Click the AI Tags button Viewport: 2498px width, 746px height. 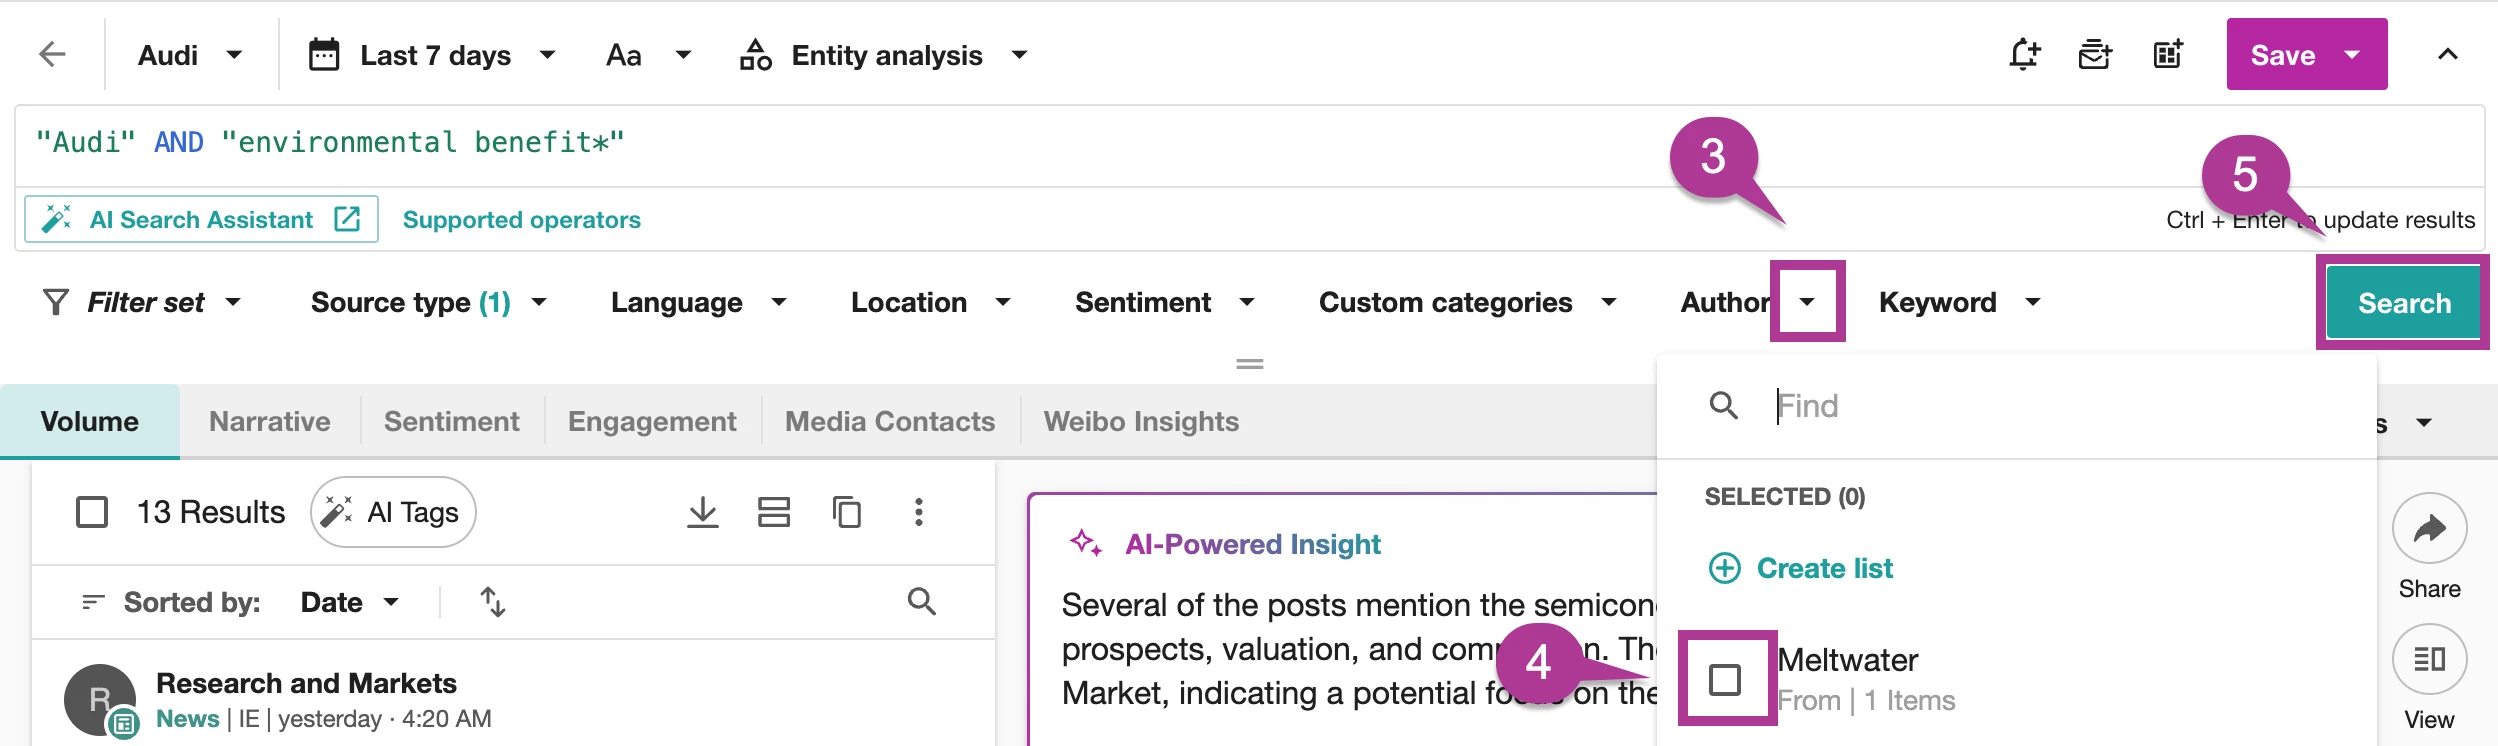point(393,512)
